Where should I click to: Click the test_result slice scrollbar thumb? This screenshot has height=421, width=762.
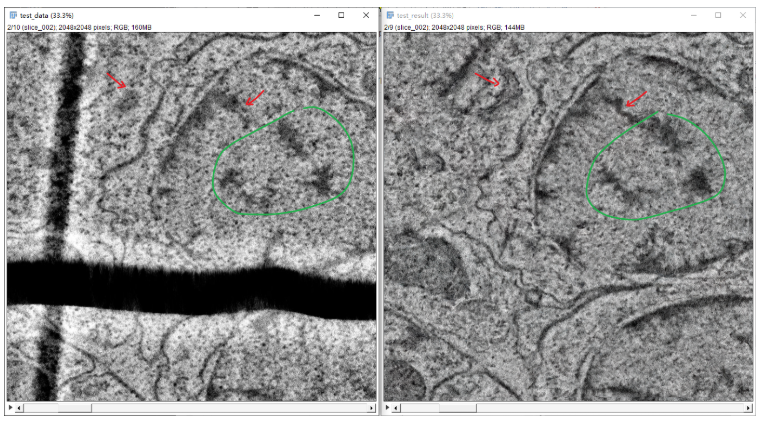click(x=457, y=408)
